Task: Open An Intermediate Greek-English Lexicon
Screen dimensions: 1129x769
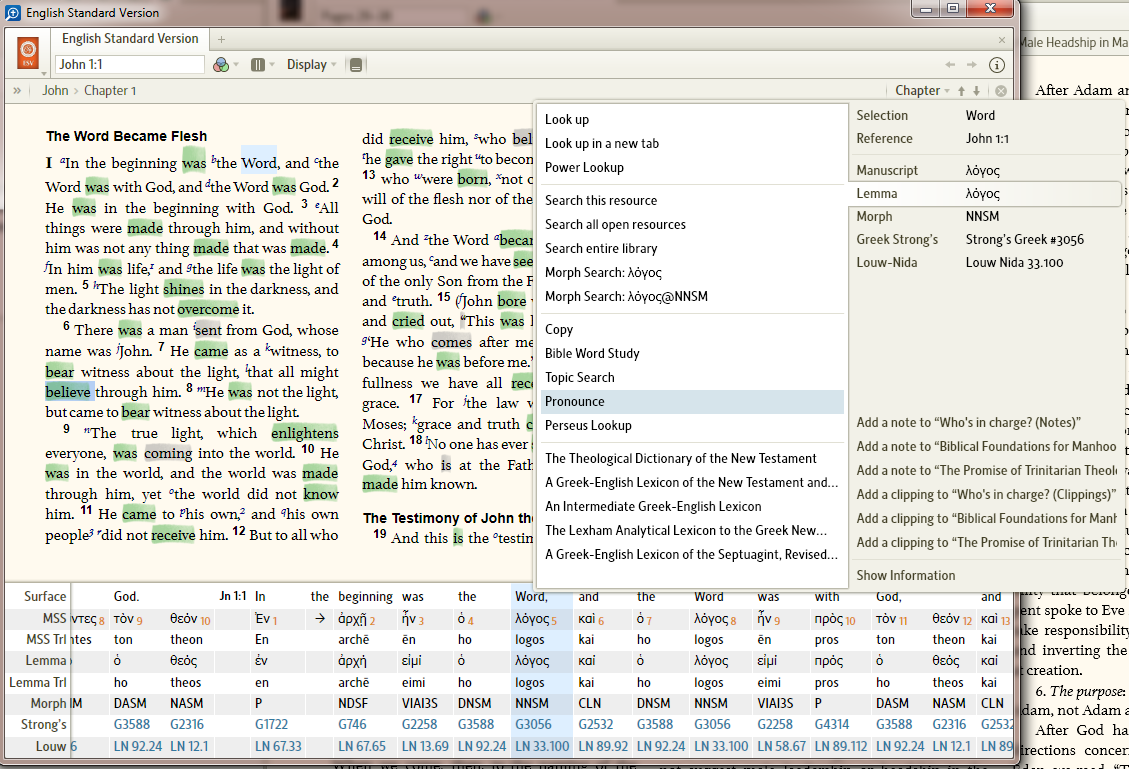Action: pos(692,506)
